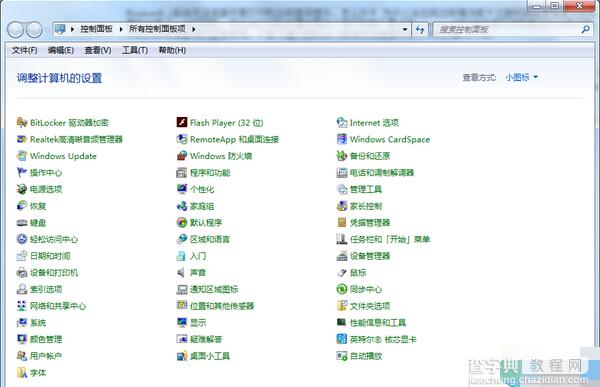Screen dimensions: 600x387
Task: Open BitLocker drive encryption icon
Action: pos(22,122)
